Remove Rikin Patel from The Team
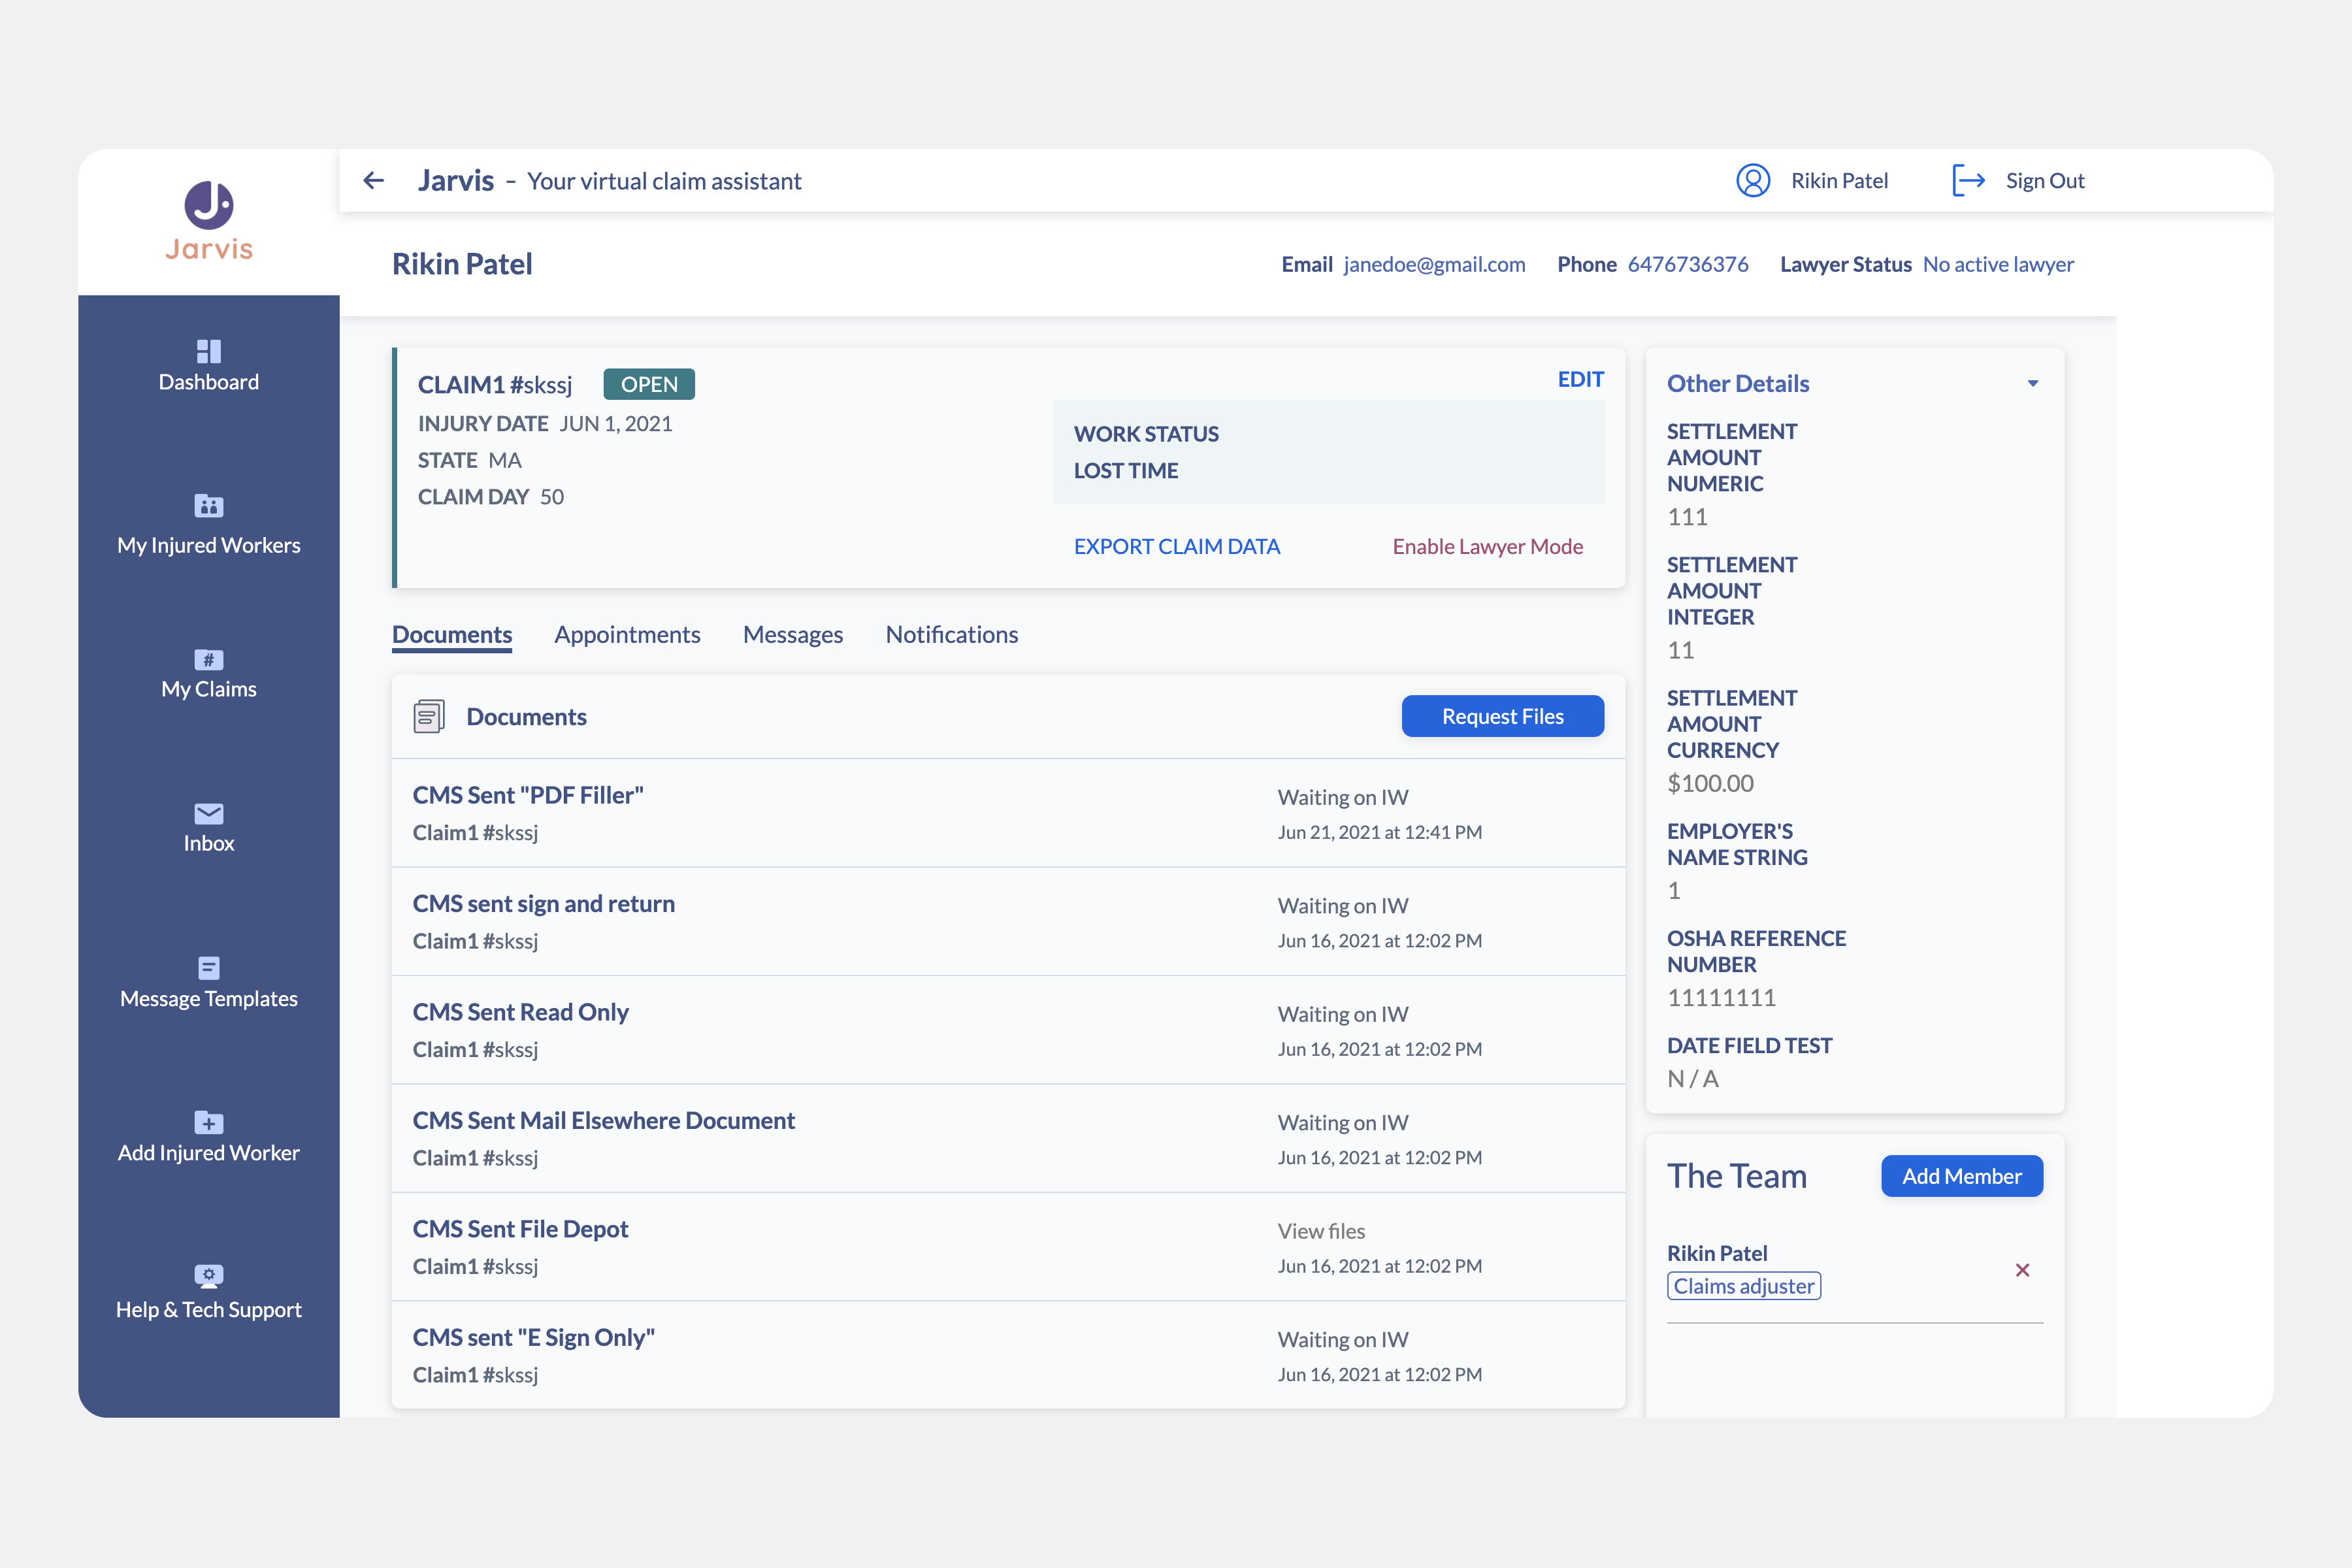 2022,1270
